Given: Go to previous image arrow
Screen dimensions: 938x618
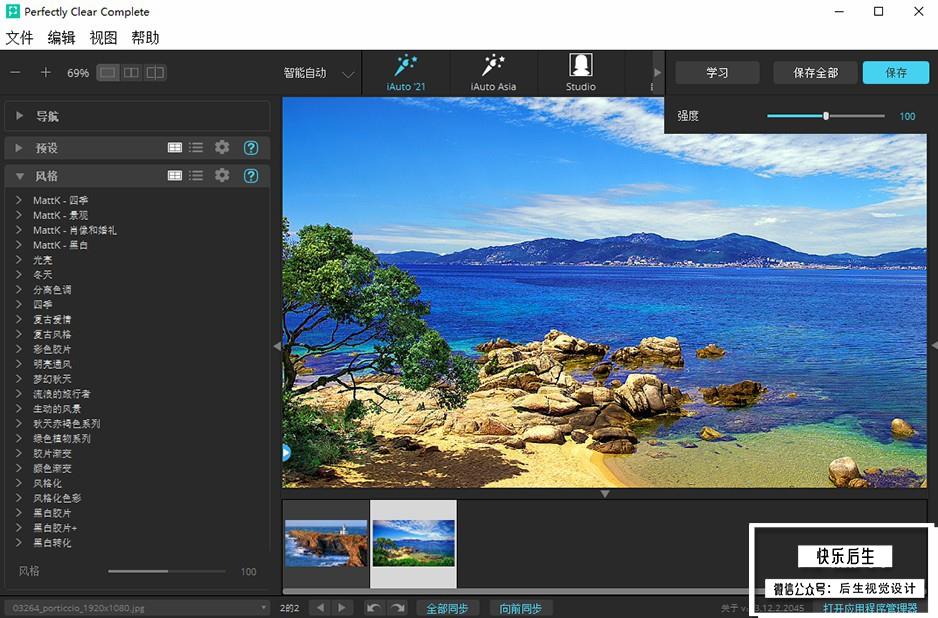Looking at the screenshot, I should click(x=320, y=608).
